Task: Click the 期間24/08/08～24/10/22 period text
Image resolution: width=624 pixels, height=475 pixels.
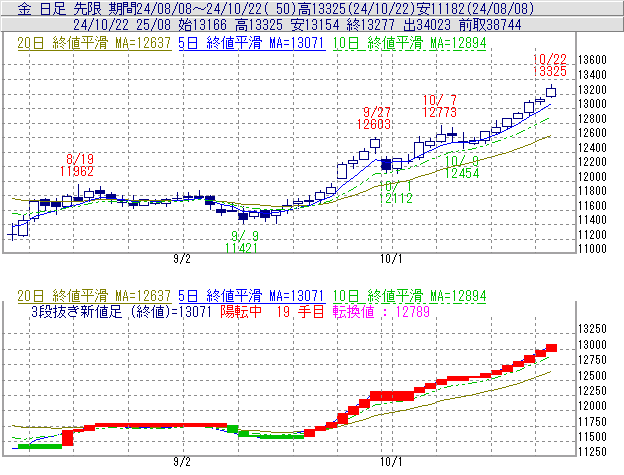Action: 190,8
